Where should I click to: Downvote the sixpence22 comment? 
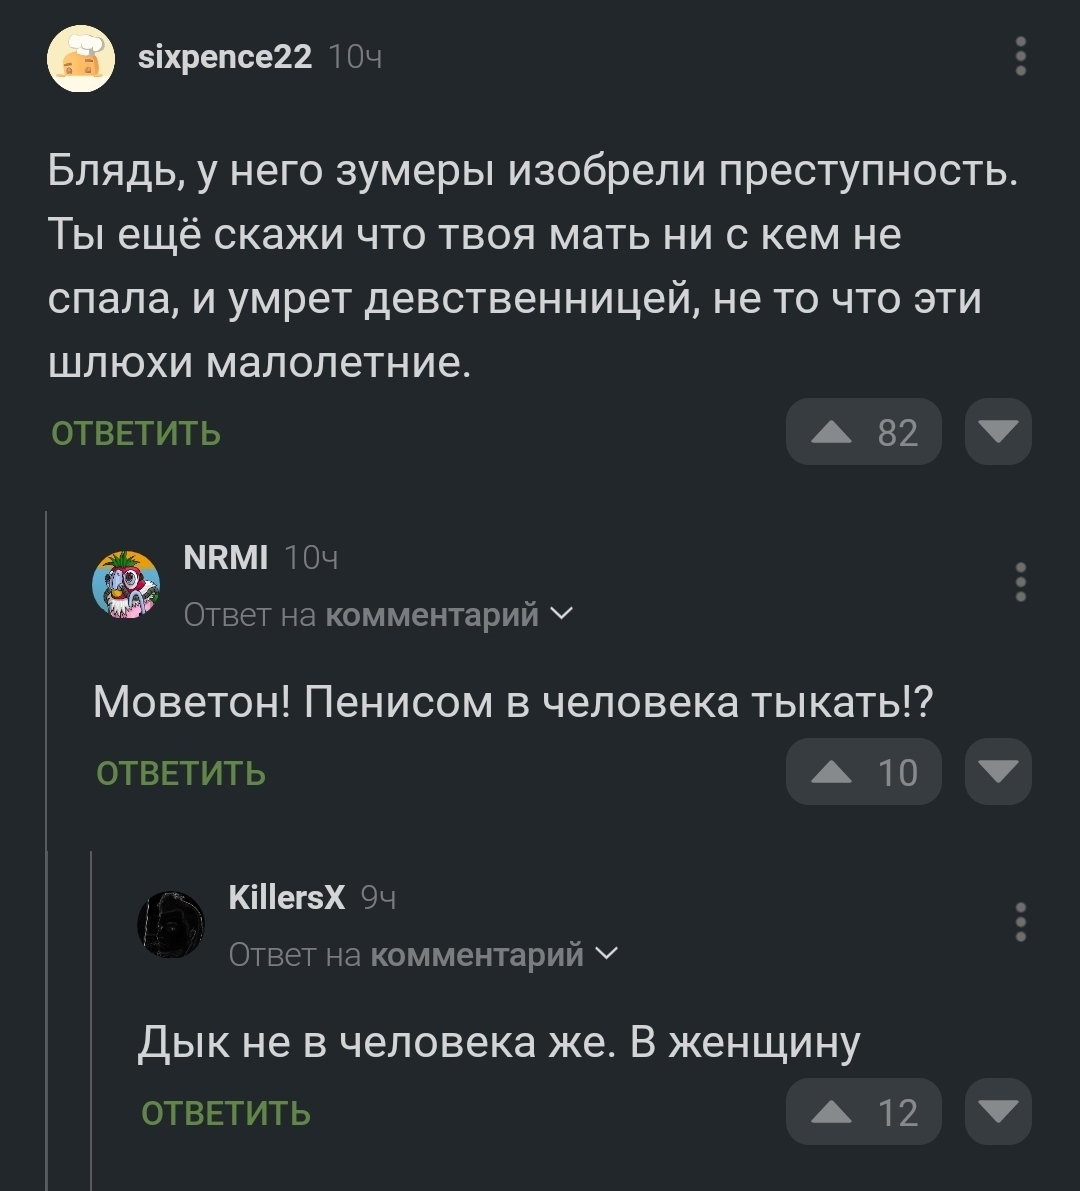click(997, 432)
